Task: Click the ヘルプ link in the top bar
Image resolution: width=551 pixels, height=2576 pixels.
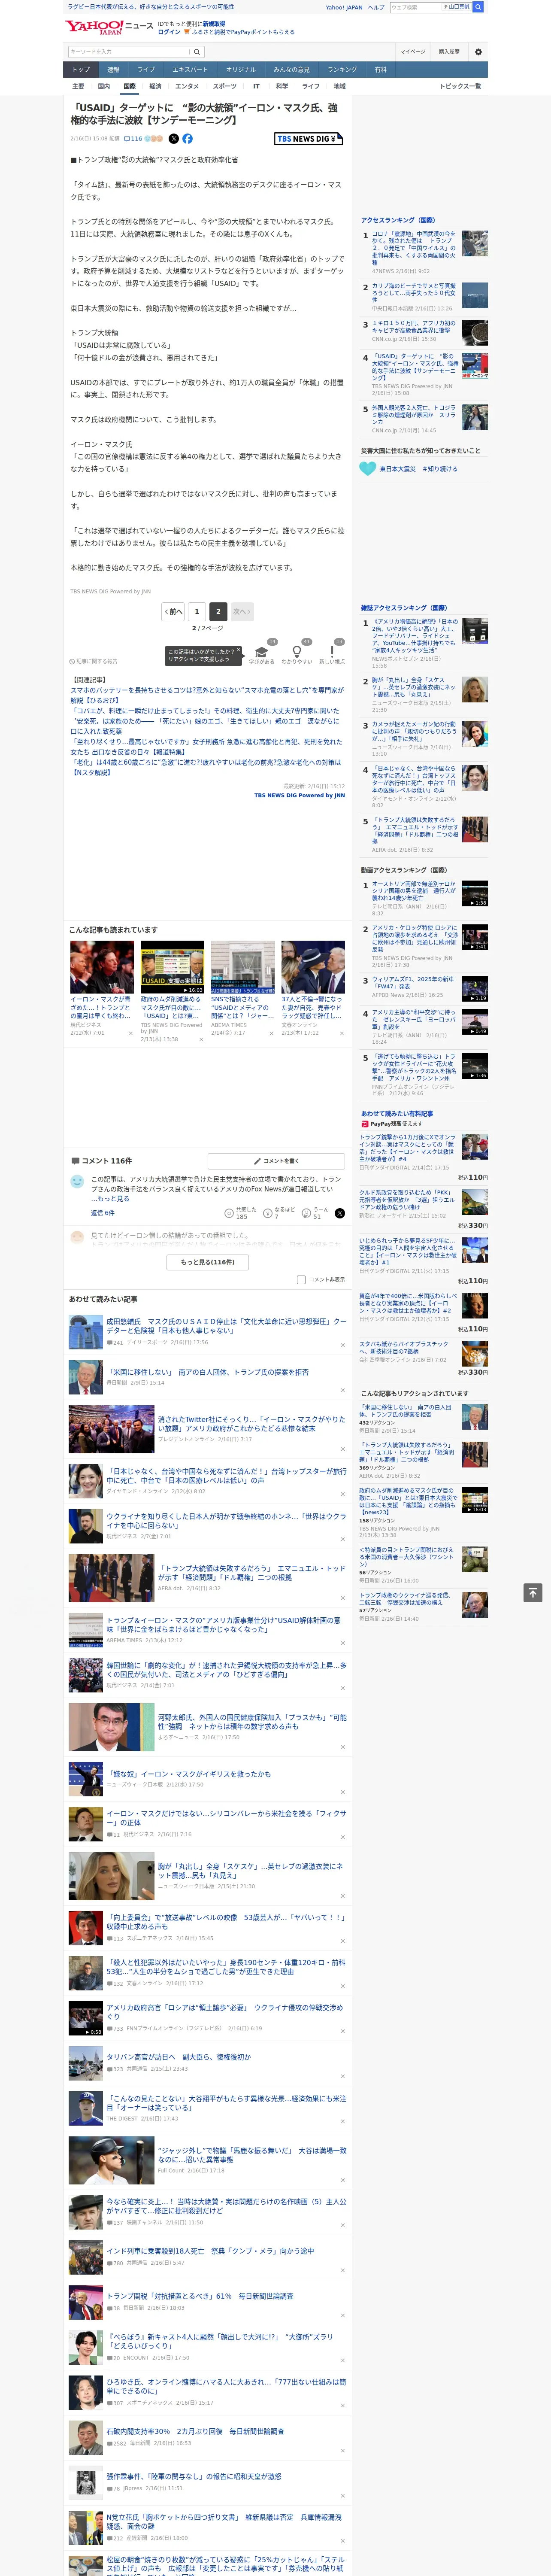Action: coord(376,7)
